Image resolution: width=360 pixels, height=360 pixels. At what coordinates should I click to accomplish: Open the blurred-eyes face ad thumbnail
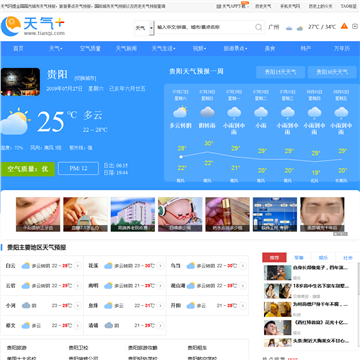click(322, 214)
